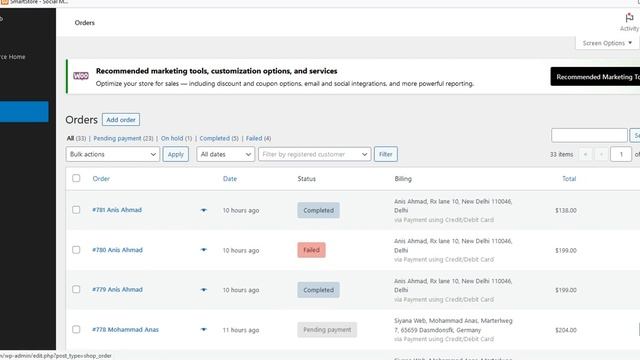Viewport: 640px width, 360px height.
Task: Click the Siyana Web billing address text
Action: (453, 325)
